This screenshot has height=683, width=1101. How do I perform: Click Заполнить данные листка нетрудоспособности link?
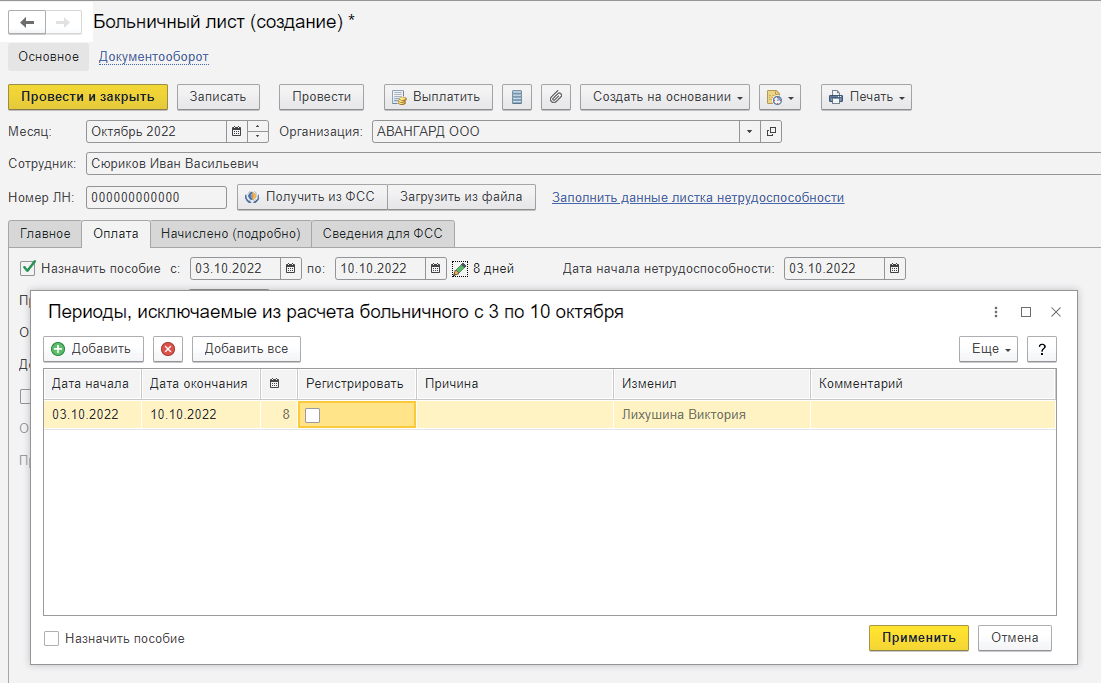[x=698, y=198]
